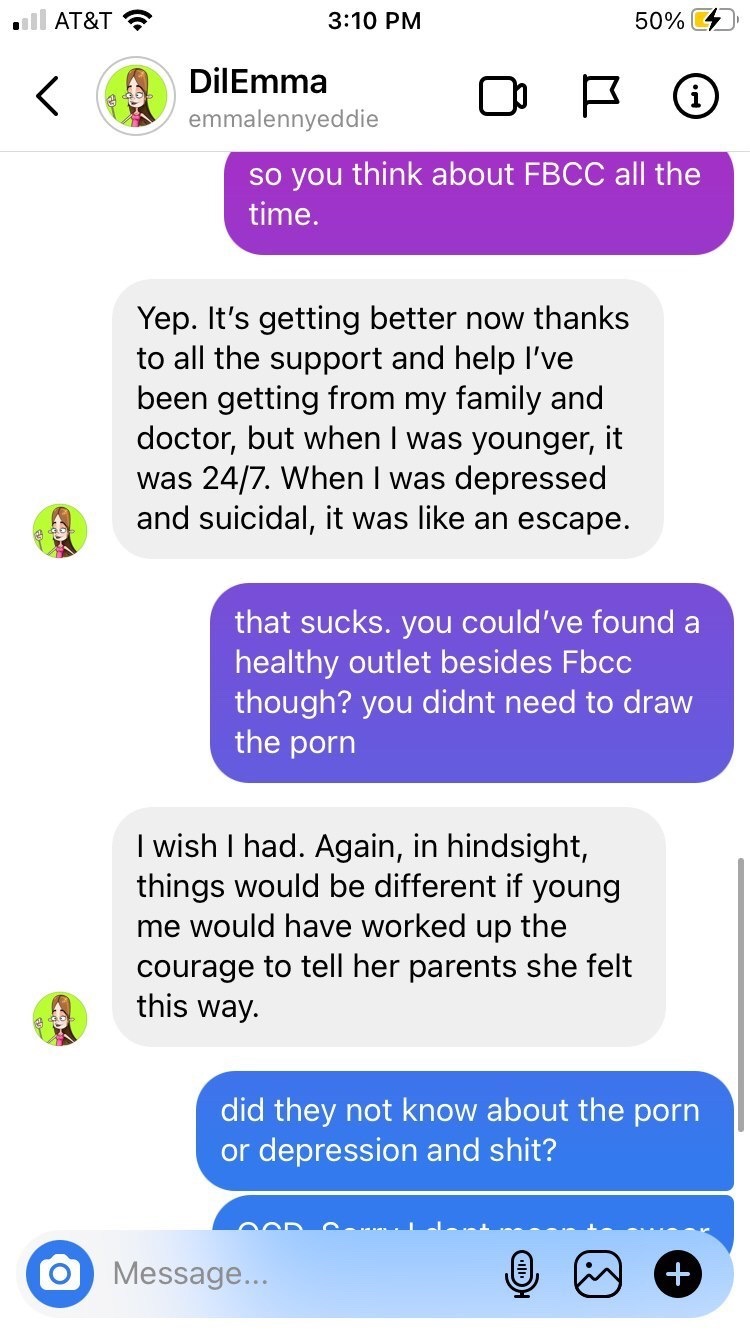Tap the emmalennyeddie username
The height and width of the screenshot is (1334, 750).
283,119
